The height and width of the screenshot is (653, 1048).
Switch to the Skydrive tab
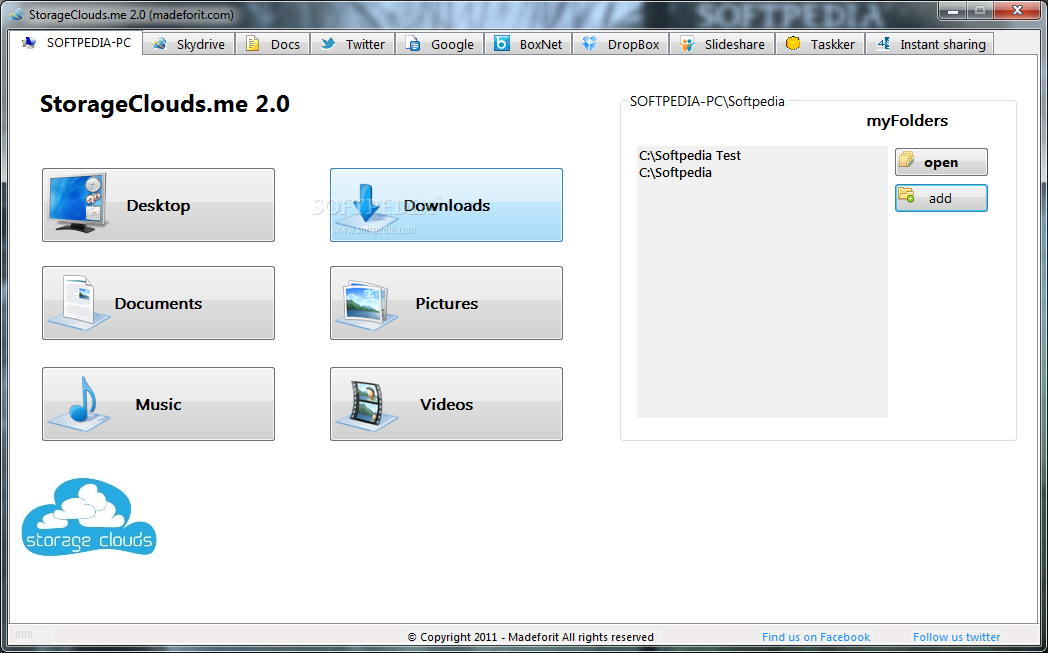point(188,44)
